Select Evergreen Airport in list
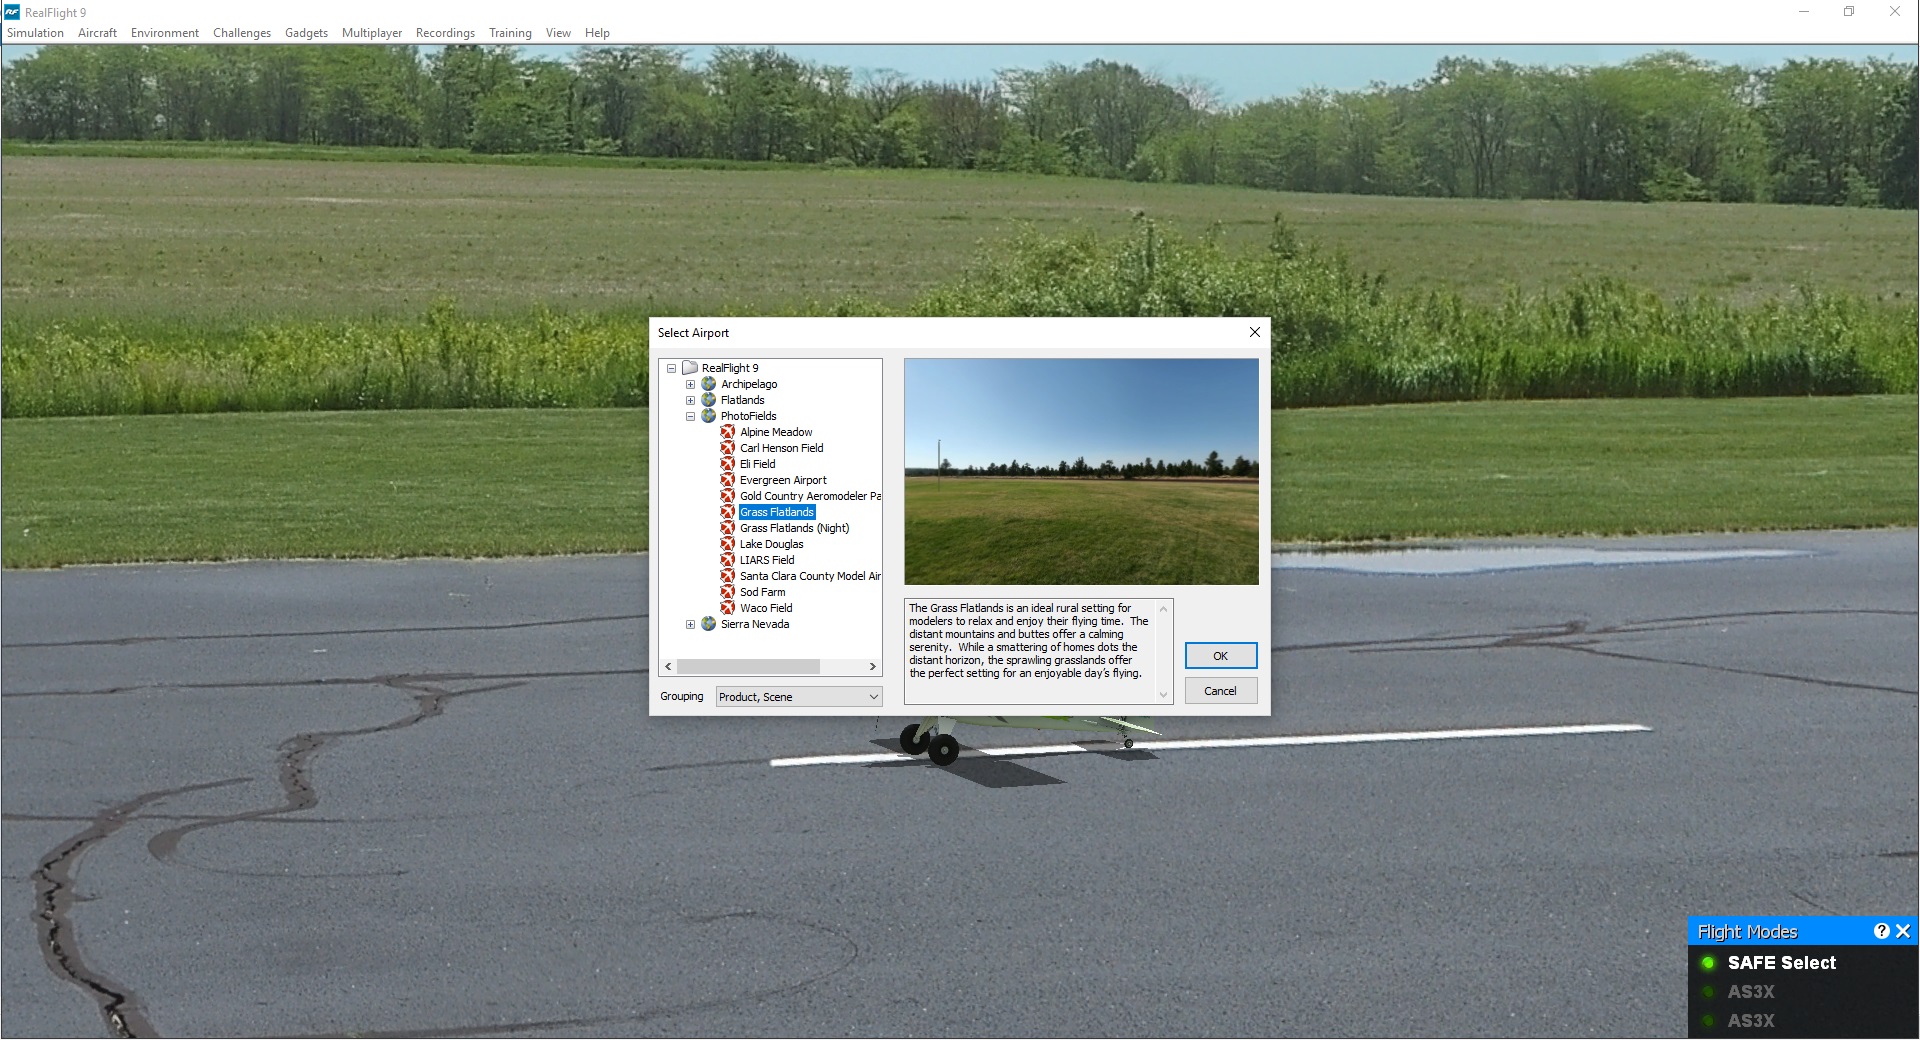Viewport: 1920px width, 1040px height. point(783,480)
